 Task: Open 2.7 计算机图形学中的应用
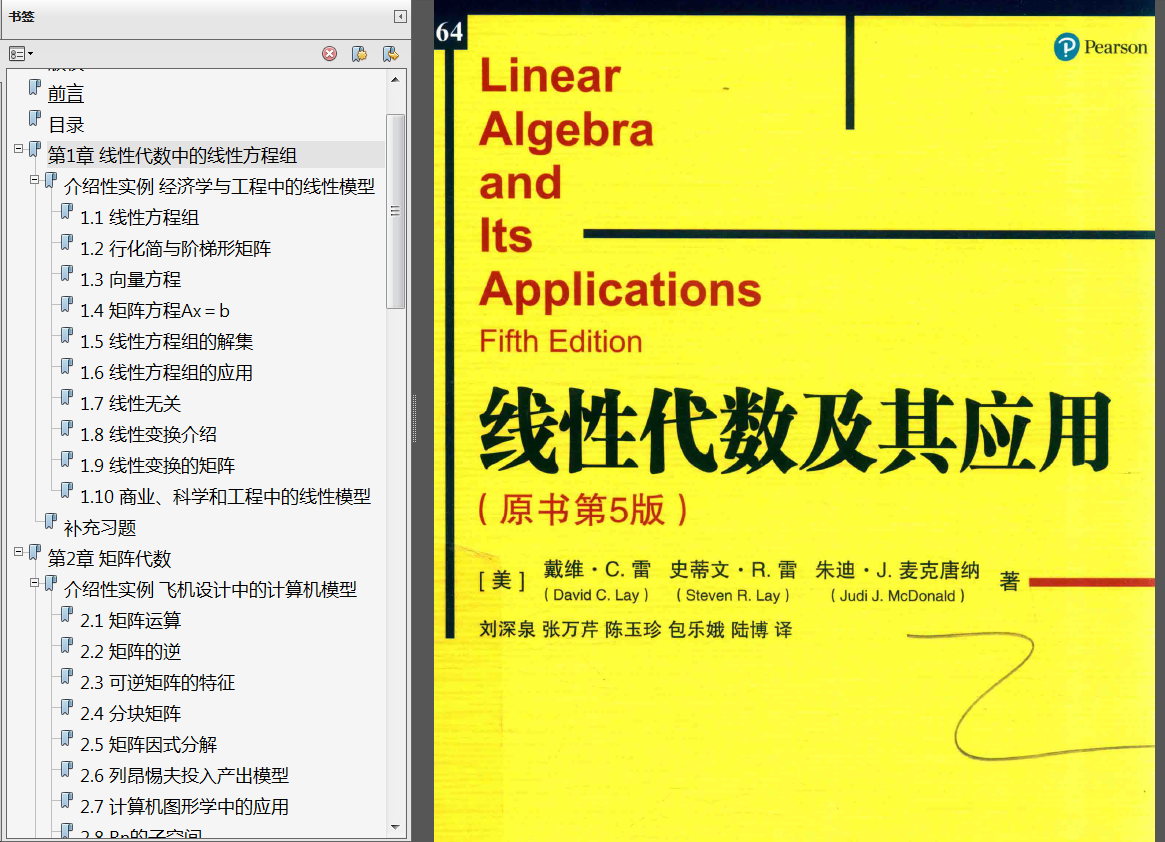(x=184, y=806)
